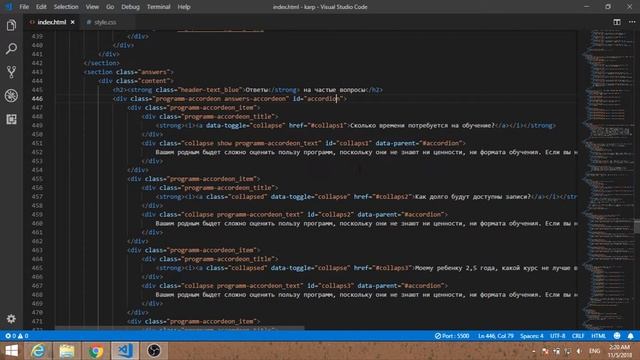Click class="answers" on line 443

(x=142, y=72)
